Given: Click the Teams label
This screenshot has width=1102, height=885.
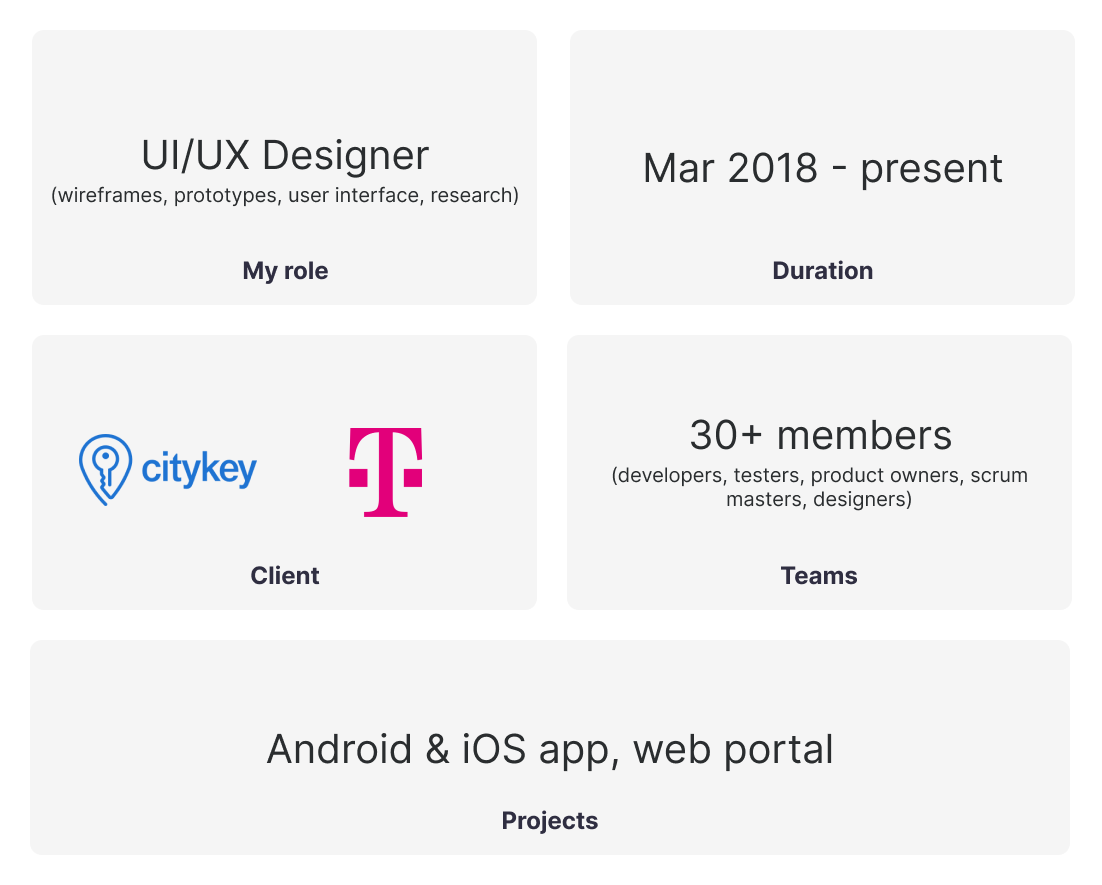Looking at the screenshot, I should (819, 576).
